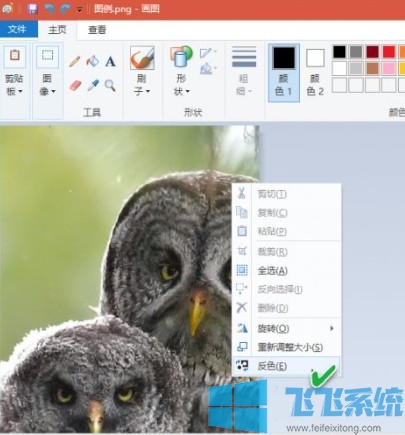Open the 文件 file menu
This screenshot has width=405, height=435.
(18, 29)
